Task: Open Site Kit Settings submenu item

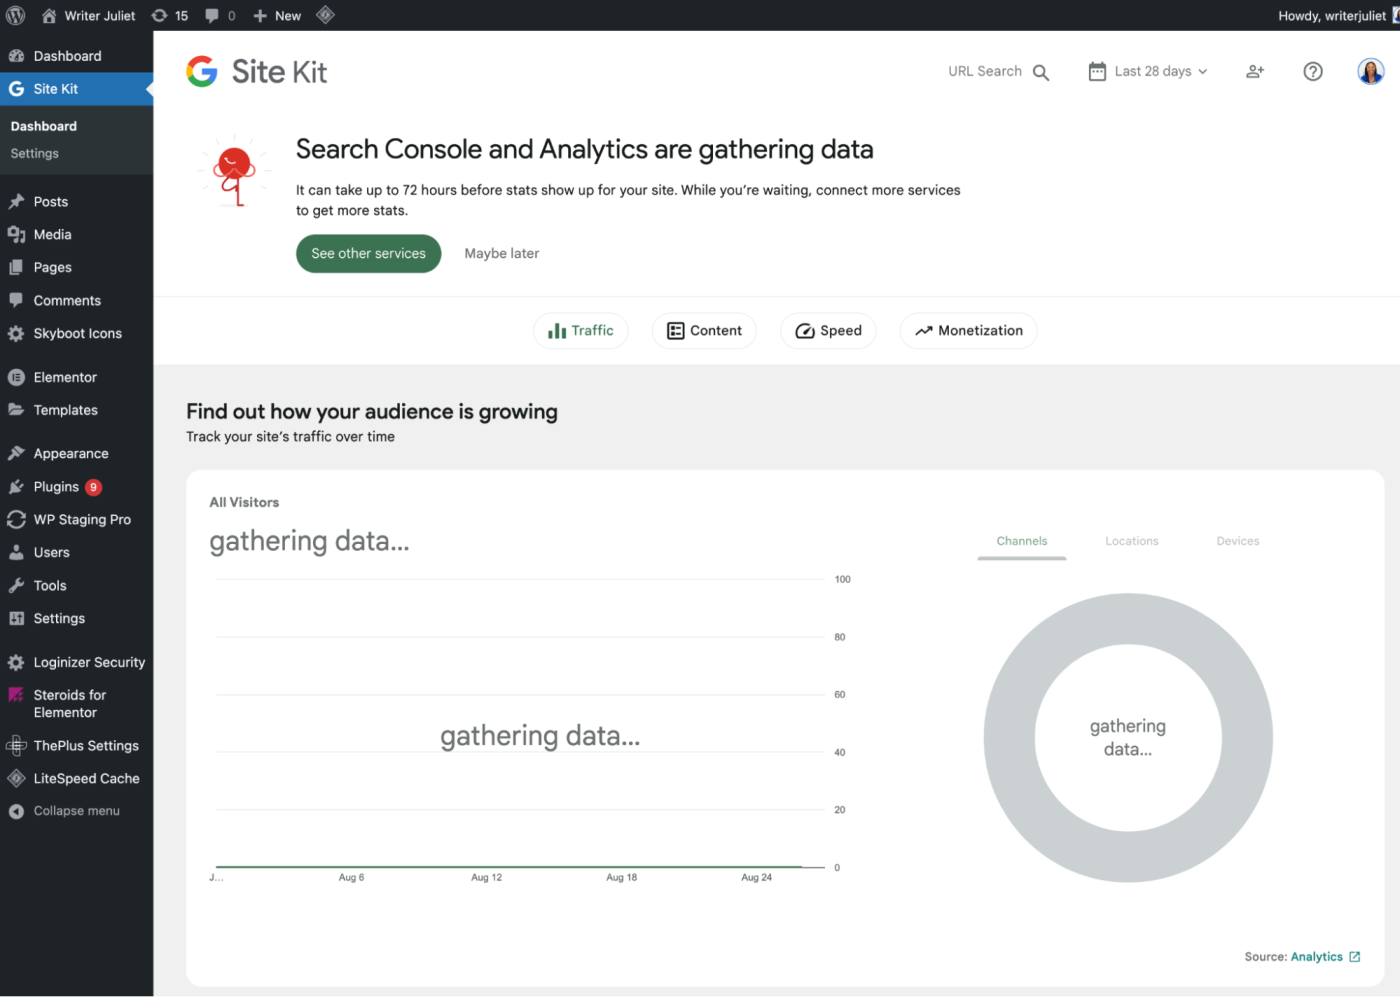Action: 35,153
